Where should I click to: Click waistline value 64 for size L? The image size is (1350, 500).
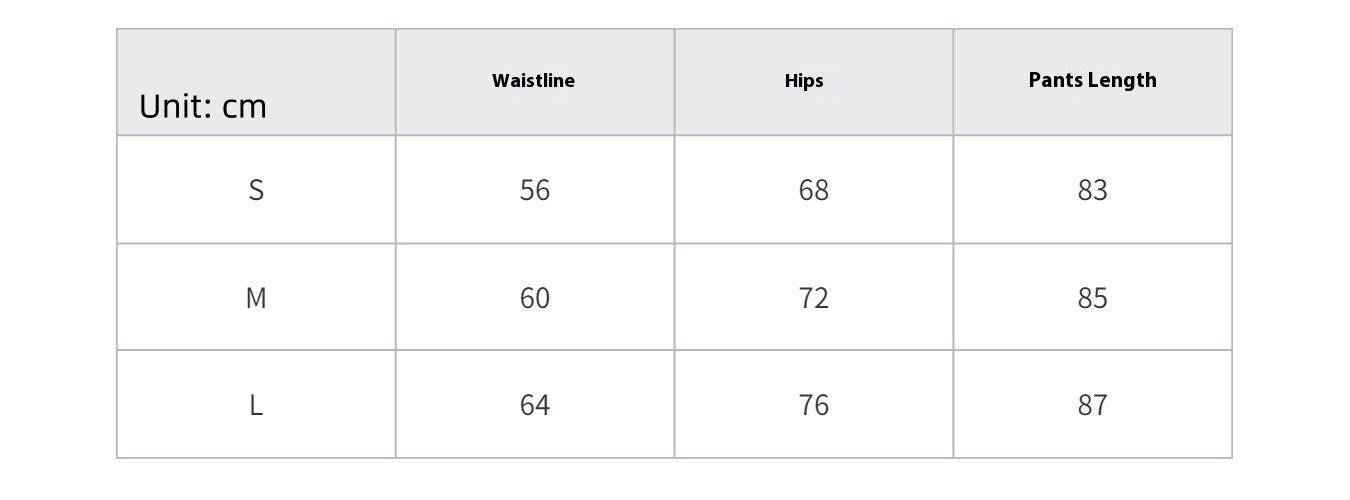click(535, 405)
